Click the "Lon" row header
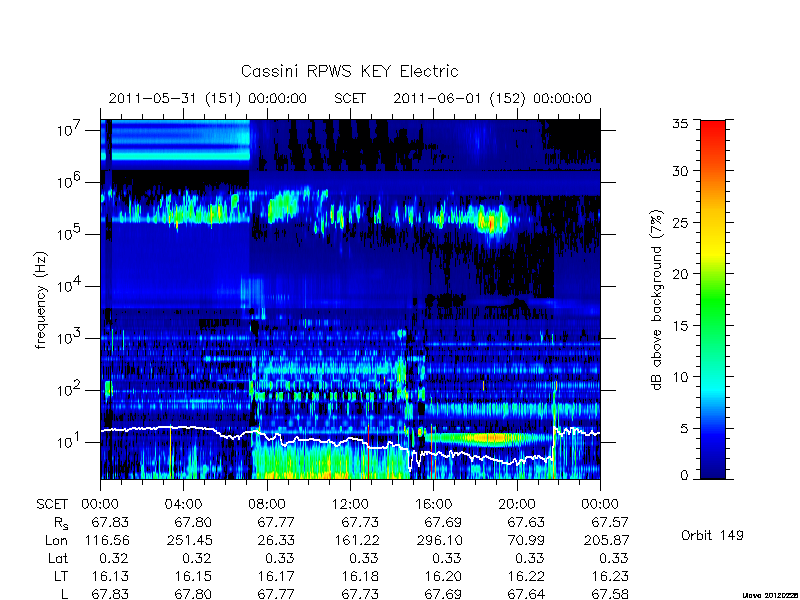The width and height of the screenshot is (800, 600). [x=56, y=540]
